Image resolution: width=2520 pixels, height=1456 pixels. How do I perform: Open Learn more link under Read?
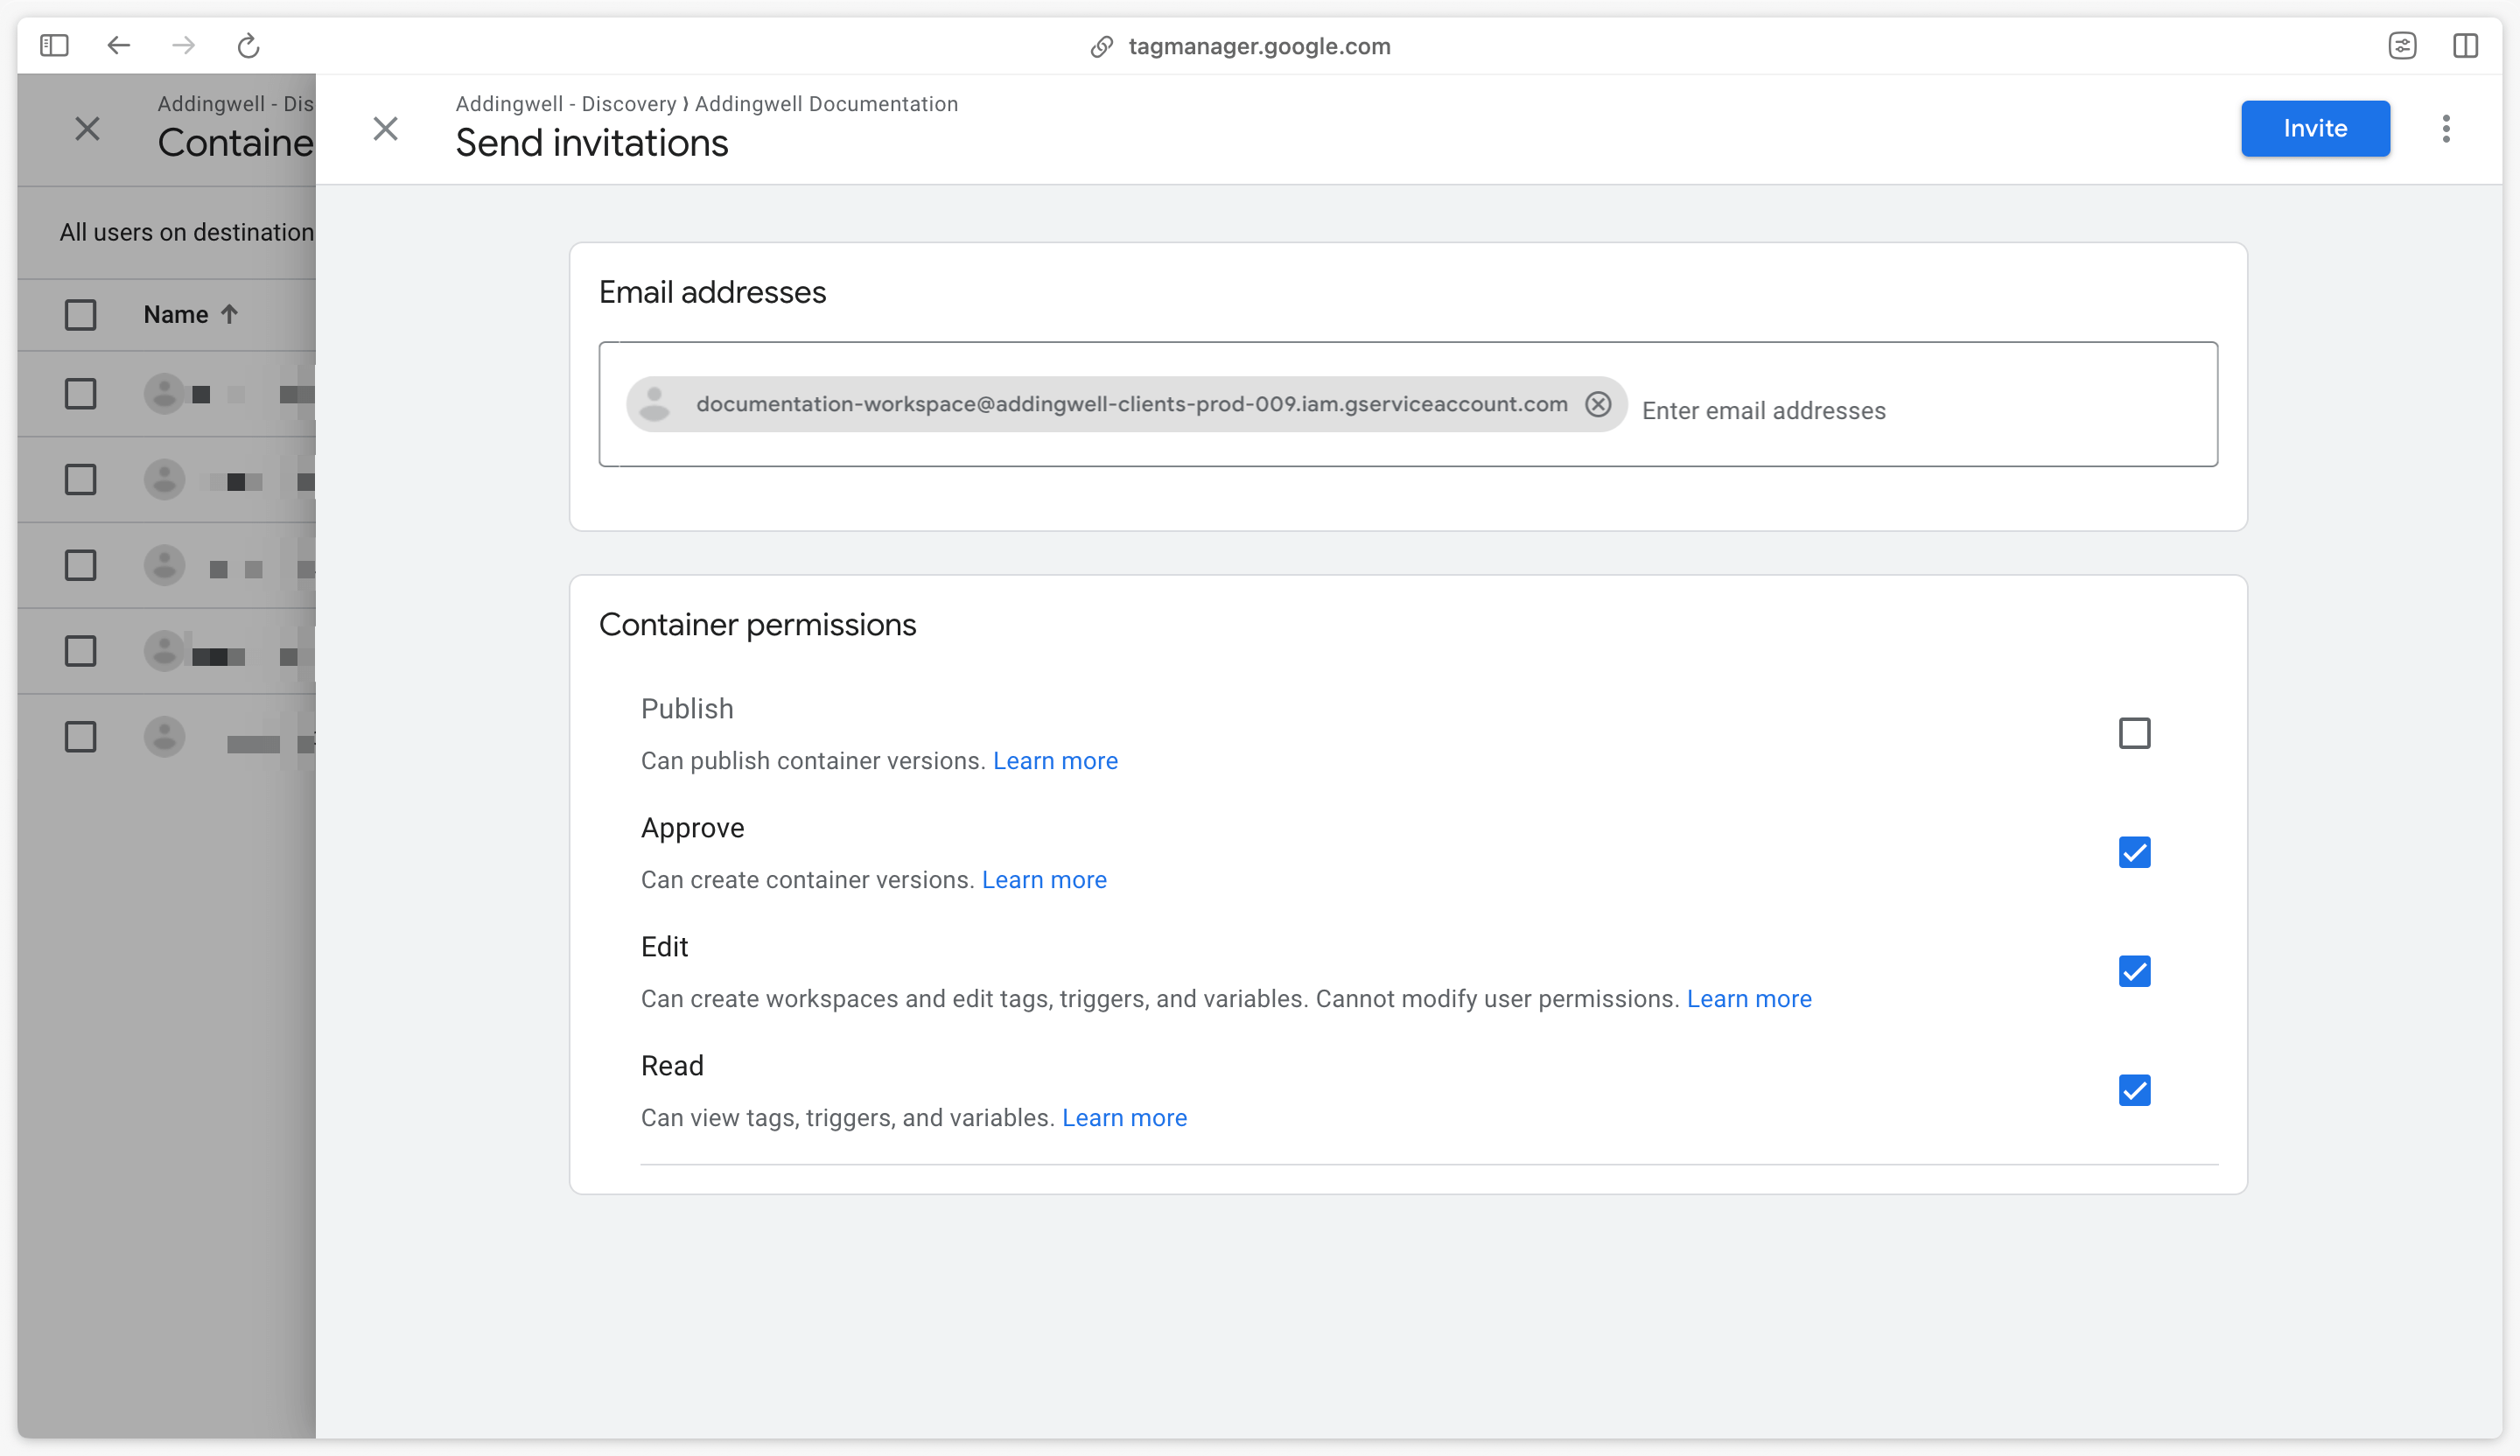1124,1118
